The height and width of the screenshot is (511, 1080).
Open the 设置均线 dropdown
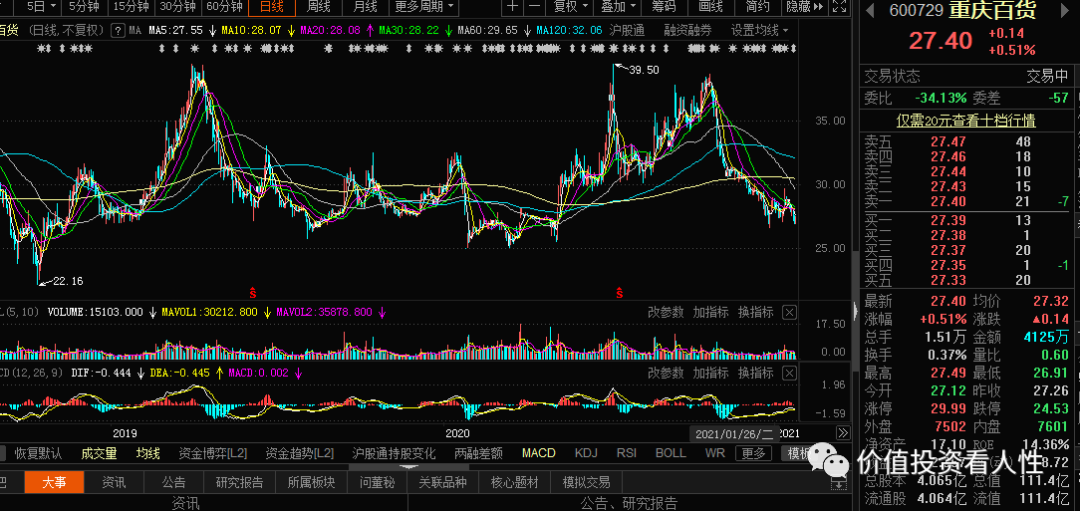[x=760, y=31]
